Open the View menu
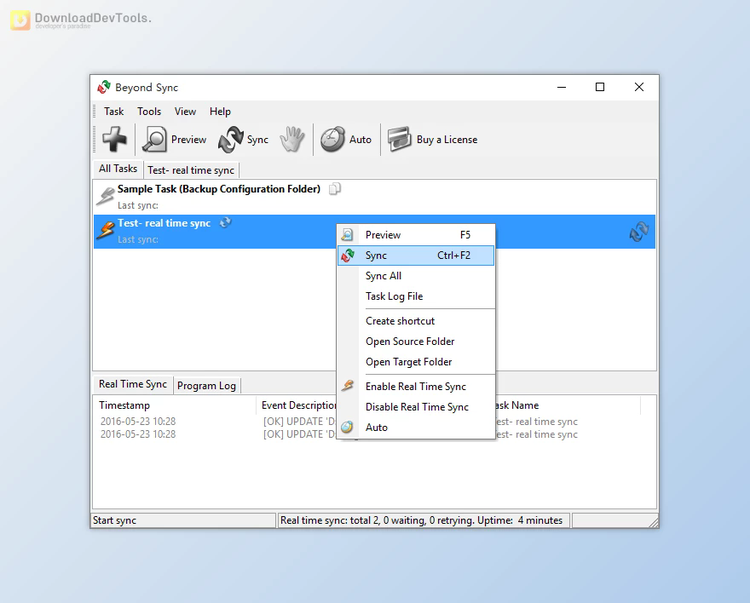 (185, 111)
